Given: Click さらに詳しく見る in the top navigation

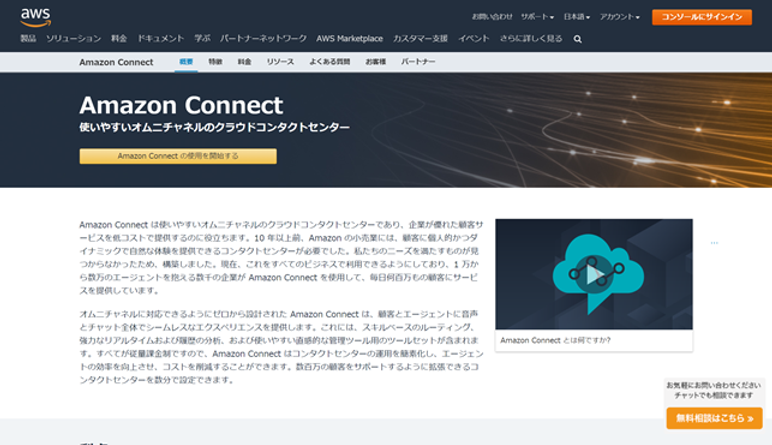Looking at the screenshot, I should [531, 39].
